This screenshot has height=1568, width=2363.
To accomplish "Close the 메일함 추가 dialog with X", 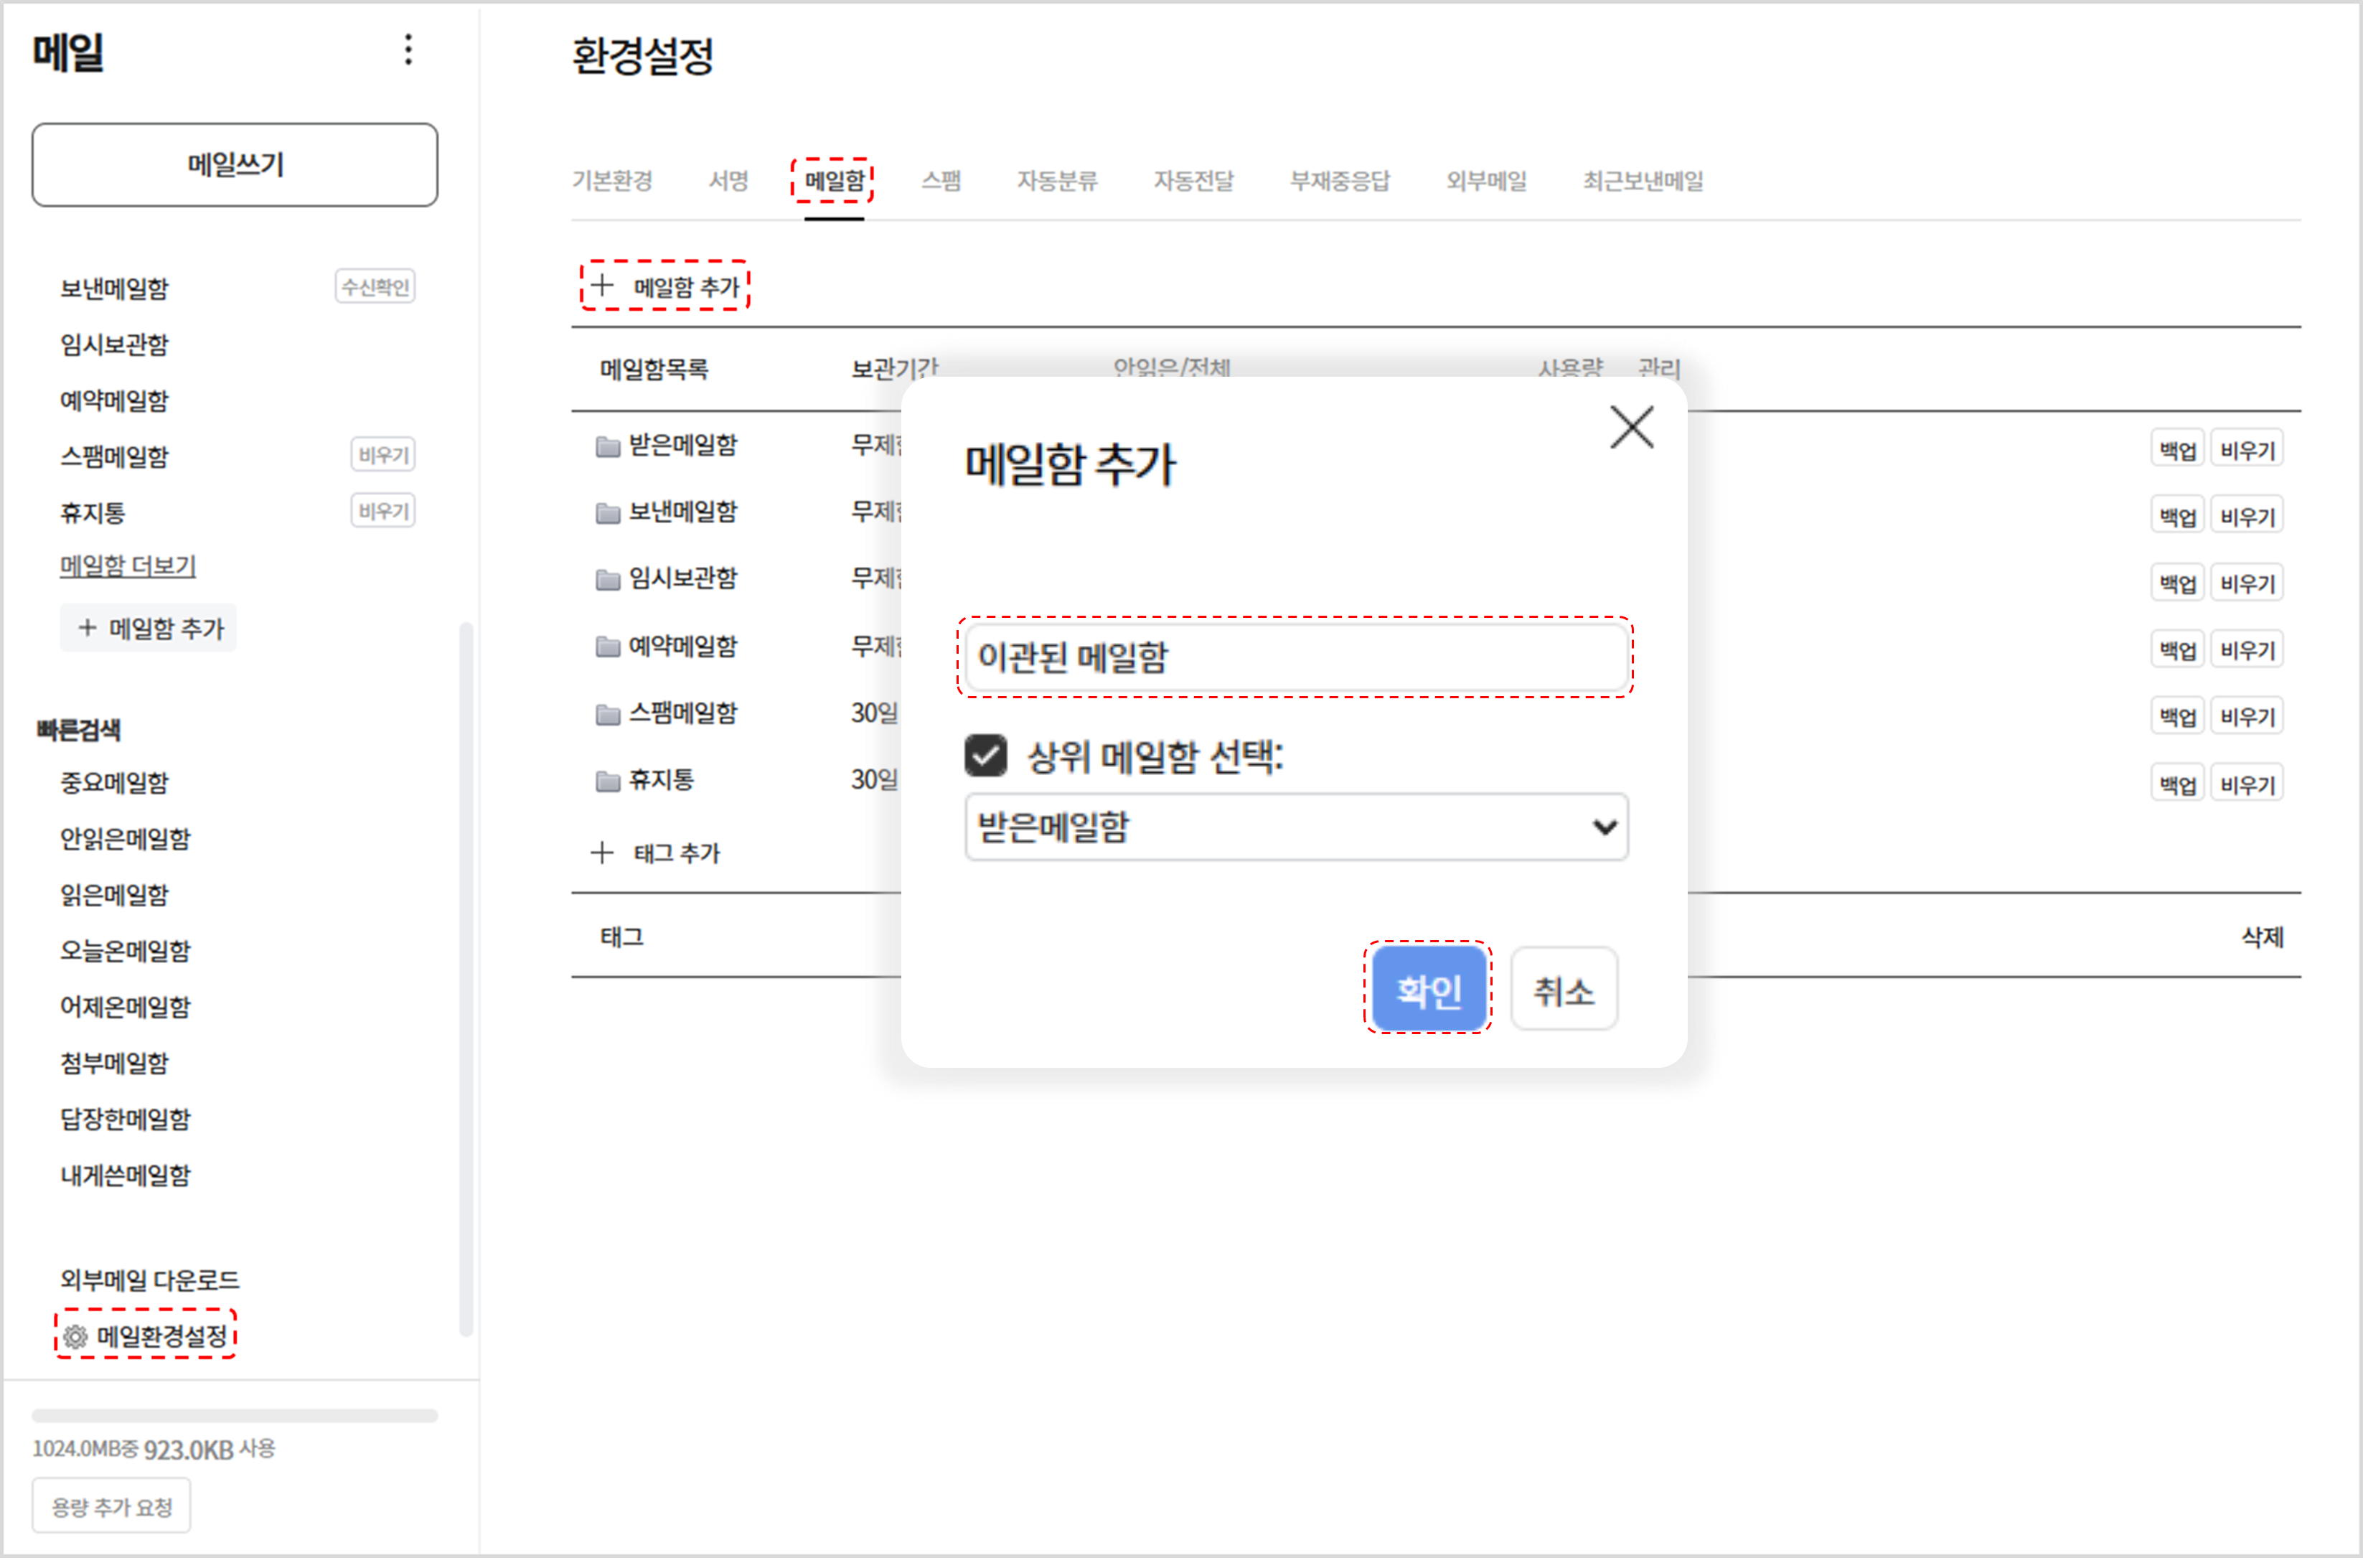I will click(x=1631, y=428).
